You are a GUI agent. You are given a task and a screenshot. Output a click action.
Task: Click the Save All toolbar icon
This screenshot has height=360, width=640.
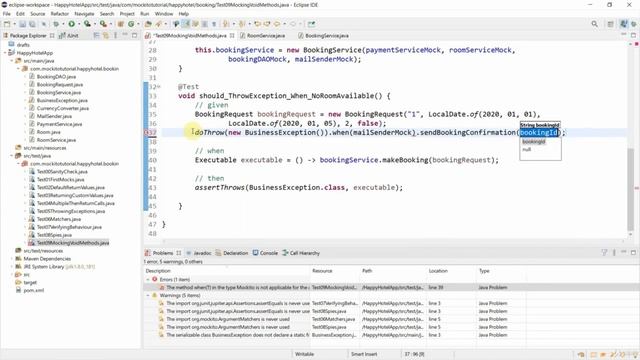point(32,24)
